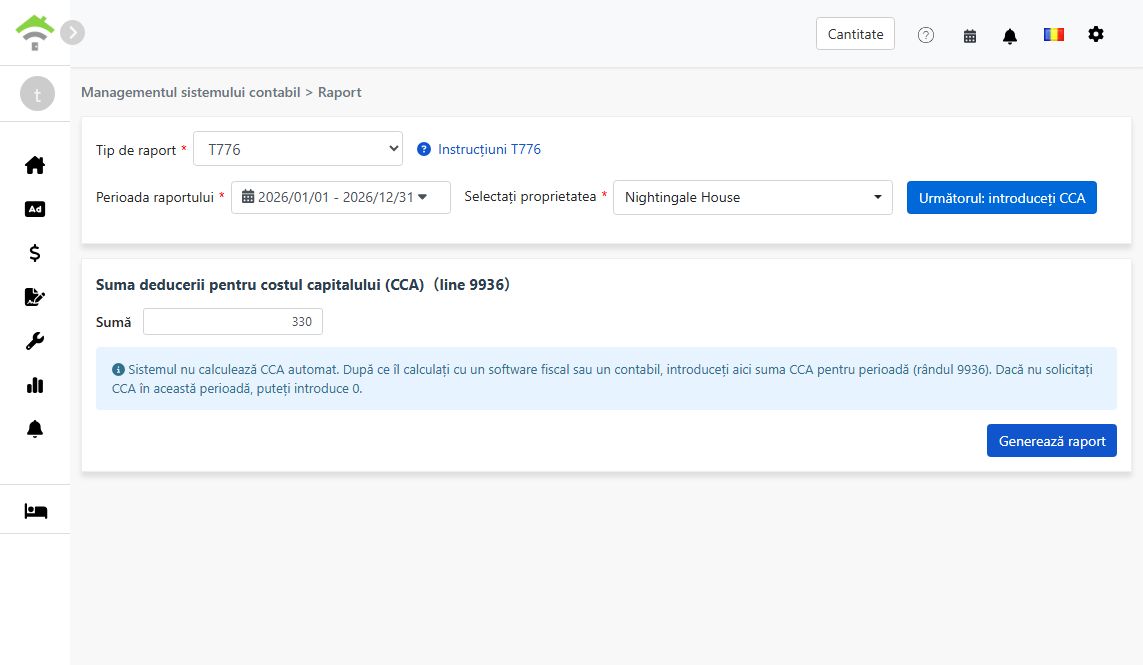
Task: Open the bed lodging sidebar icon
Action: click(x=35, y=511)
